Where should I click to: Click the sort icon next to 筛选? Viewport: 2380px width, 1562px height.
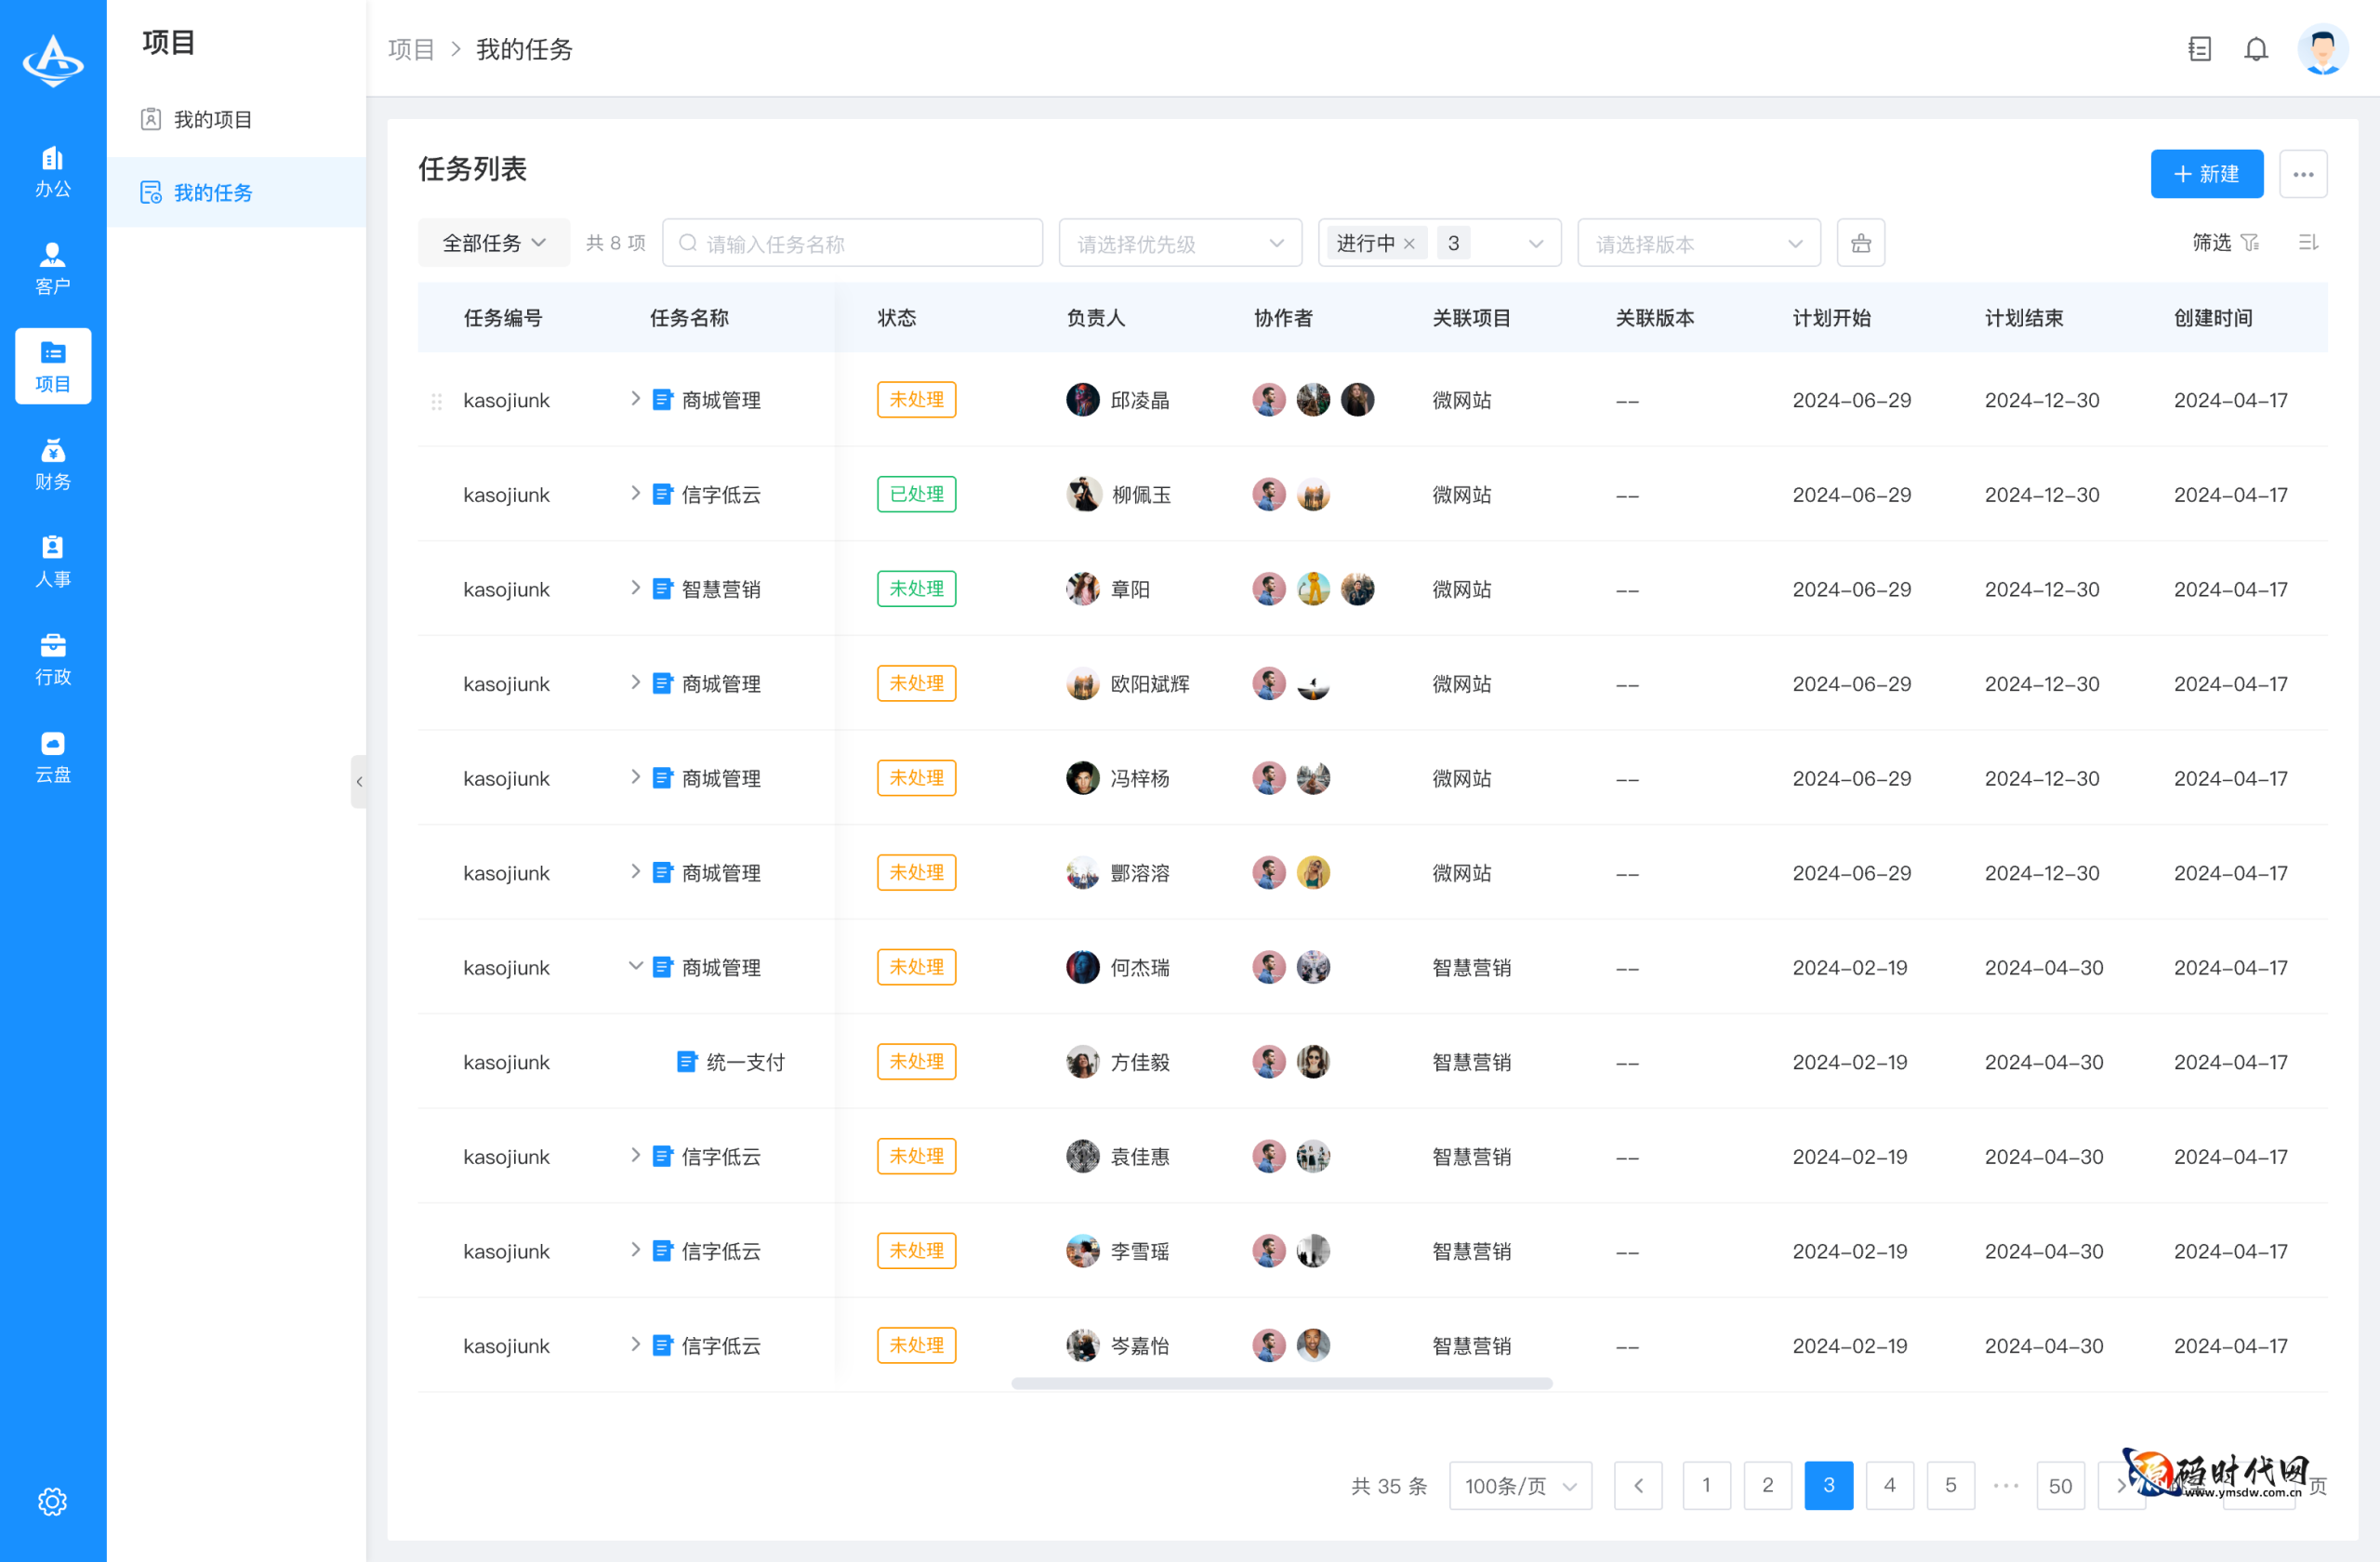pyautogui.click(x=2308, y=242)
